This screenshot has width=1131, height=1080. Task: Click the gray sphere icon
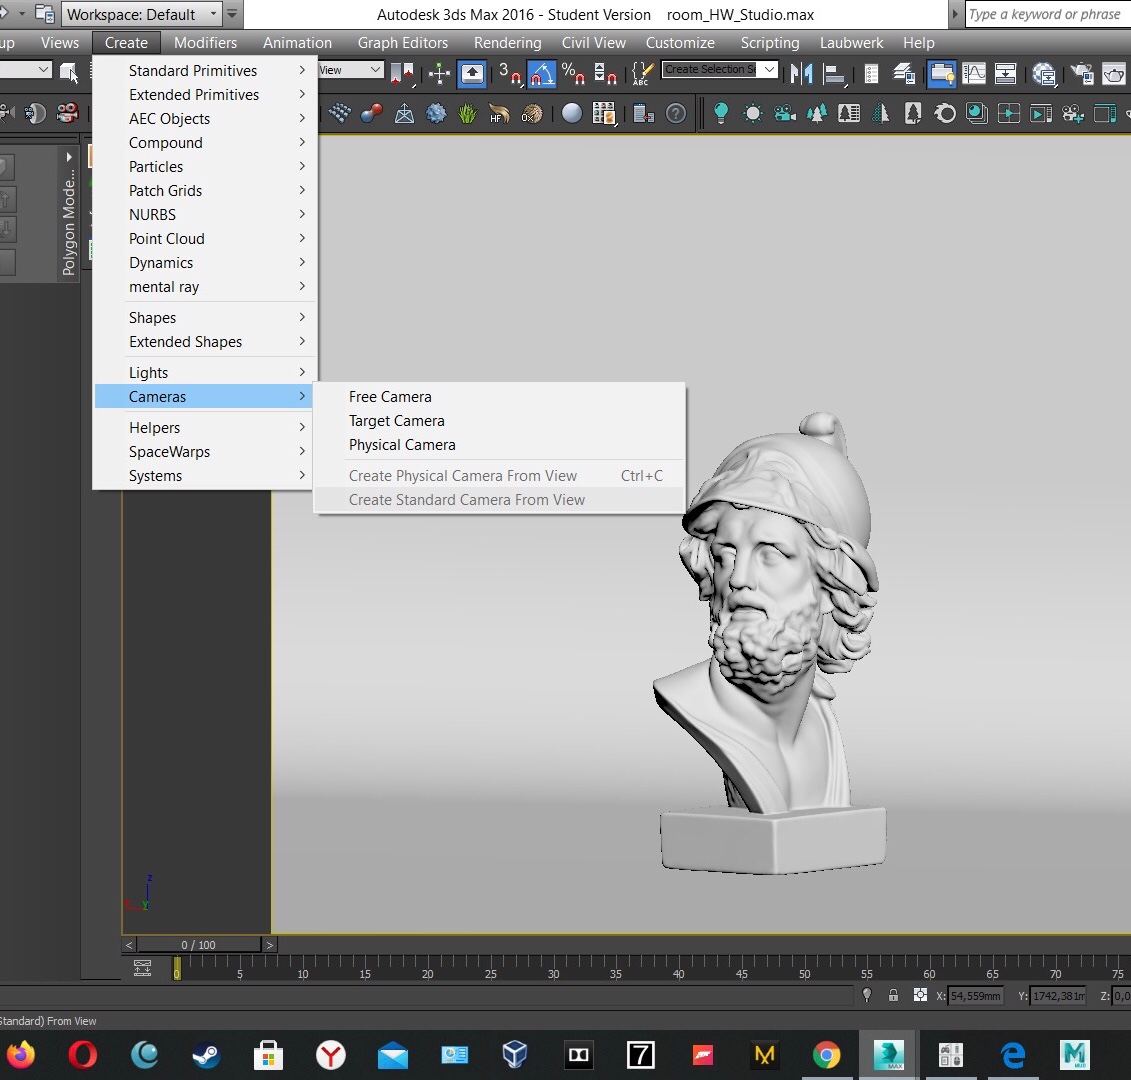pos(571,113)
